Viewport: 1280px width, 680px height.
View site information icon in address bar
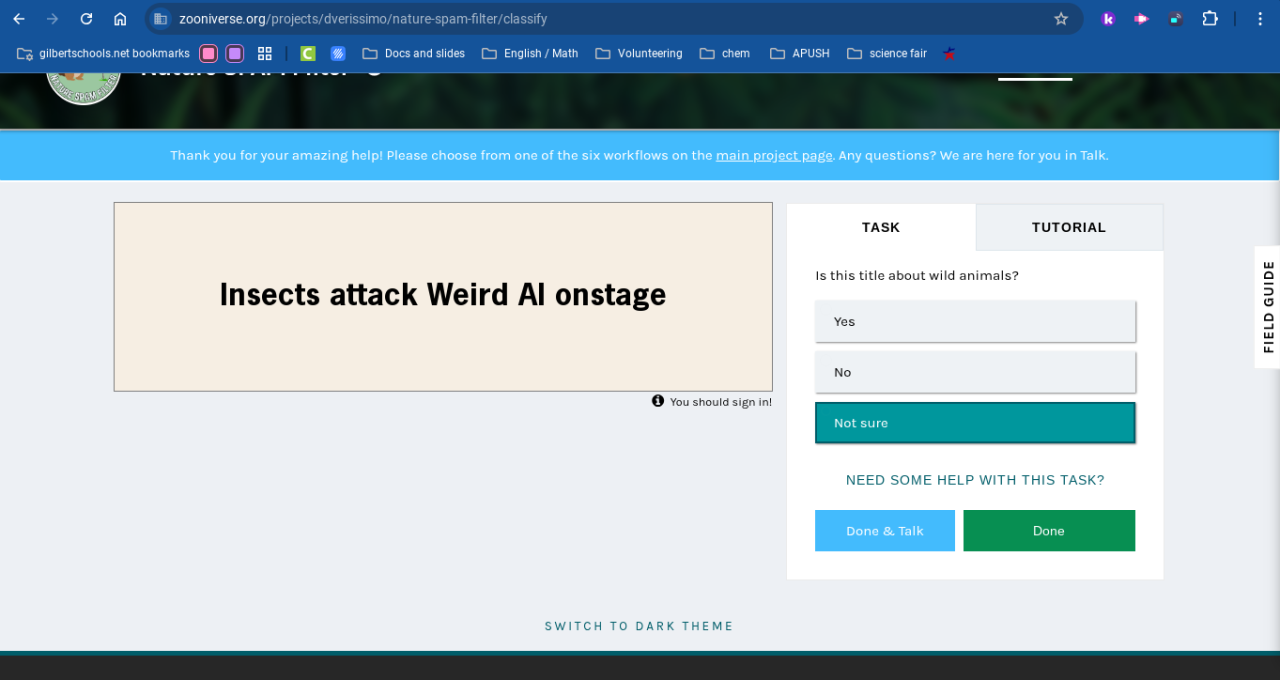pos(160,19)
